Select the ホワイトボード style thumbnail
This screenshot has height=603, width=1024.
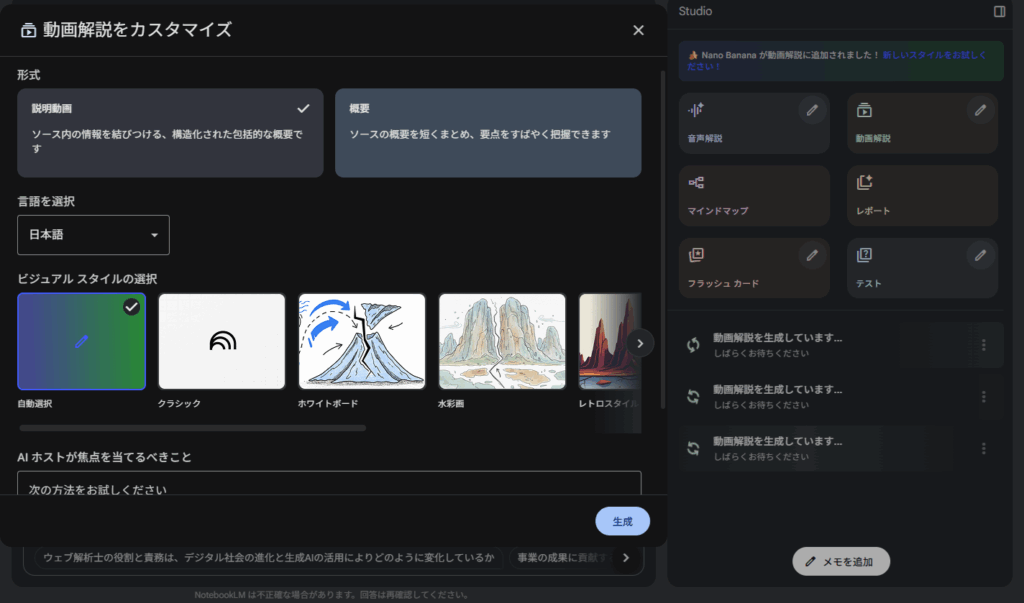(362, 341)
